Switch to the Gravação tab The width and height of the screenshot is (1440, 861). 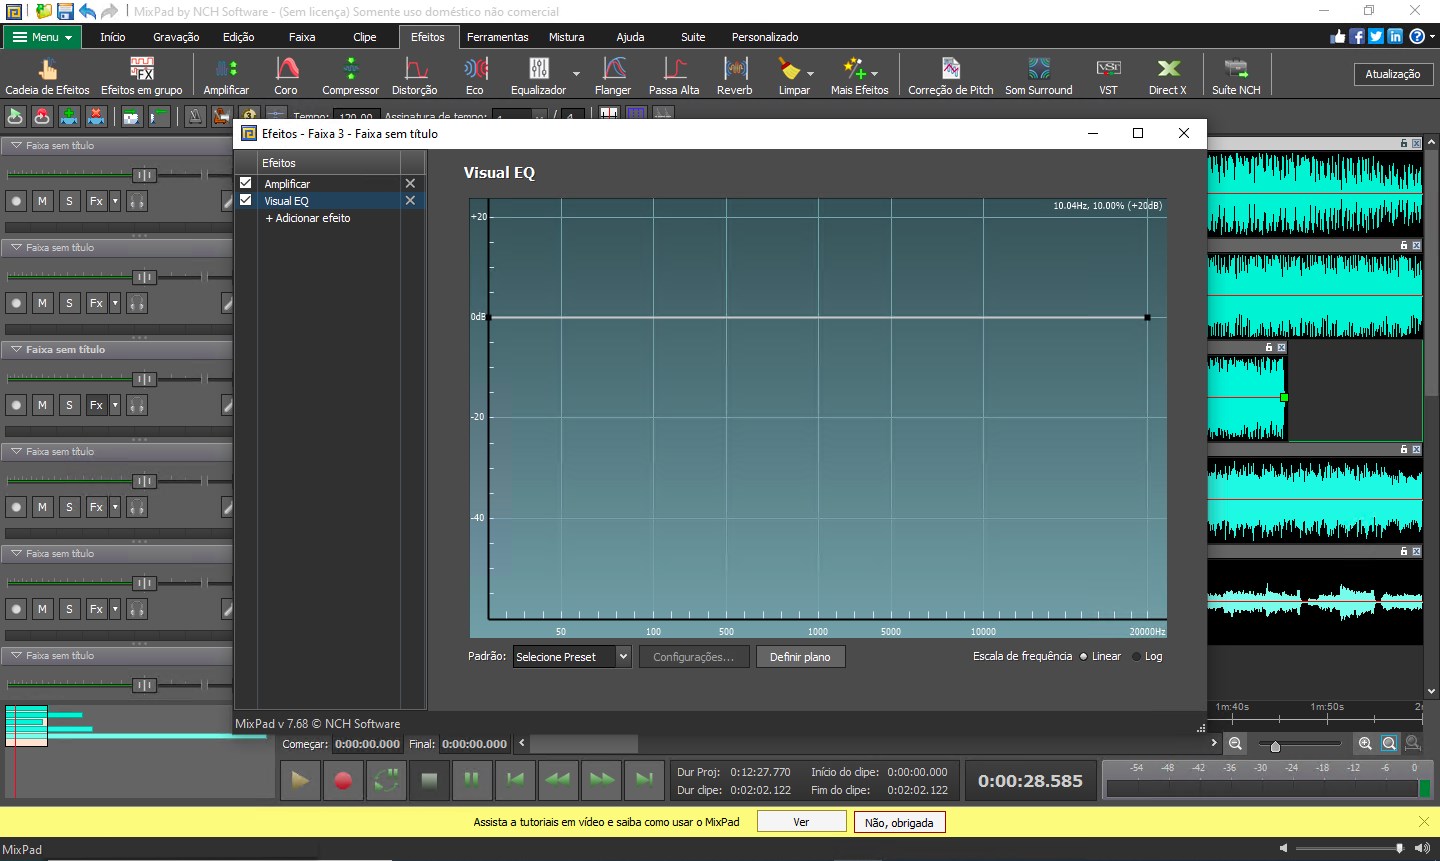point(176,37)
